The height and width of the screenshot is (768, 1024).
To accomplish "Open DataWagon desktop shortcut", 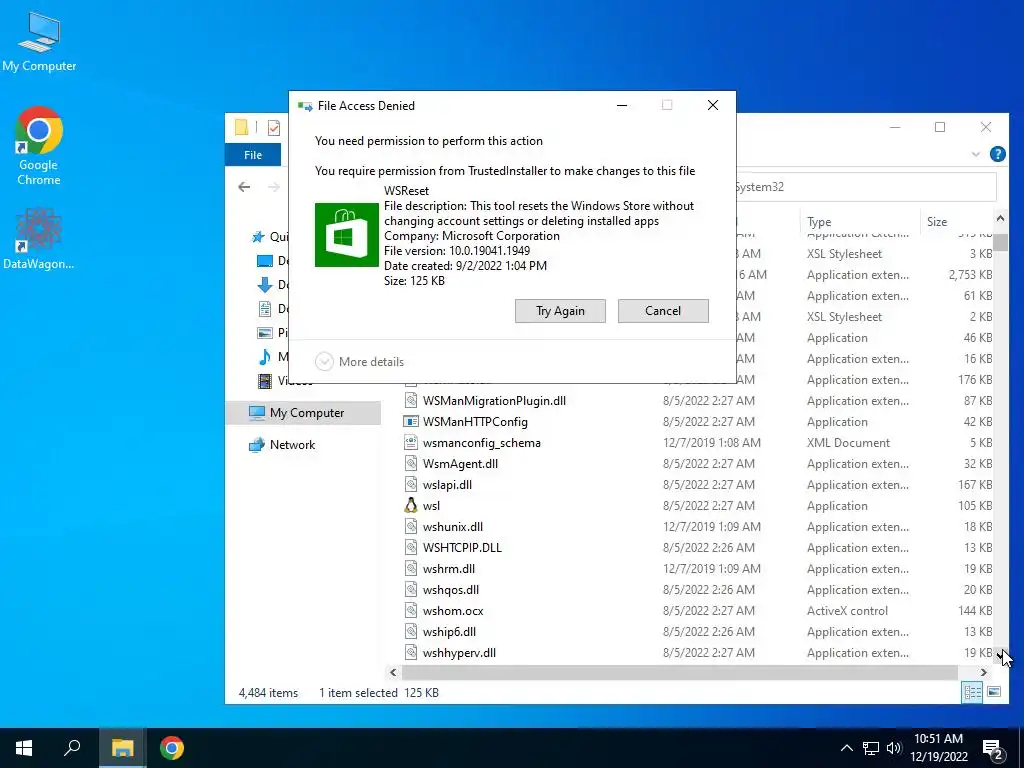I will (39, 239).
